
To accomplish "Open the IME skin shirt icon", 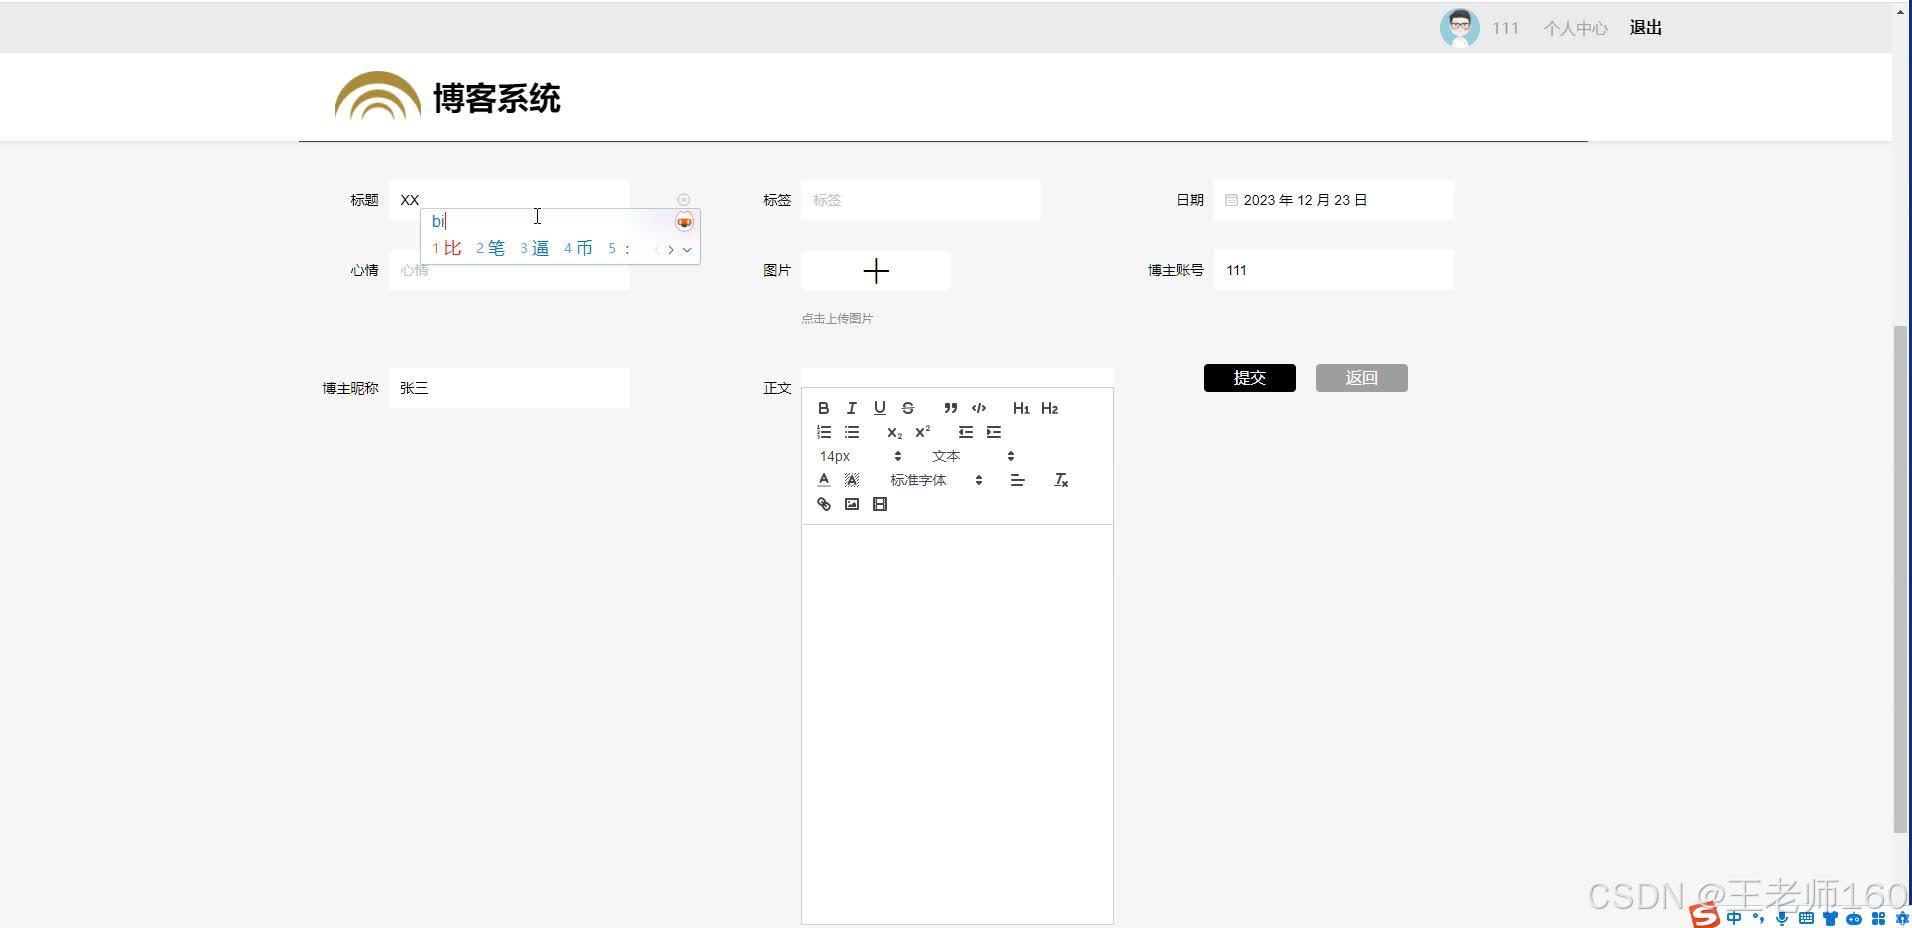I will tap(1830, 918).
